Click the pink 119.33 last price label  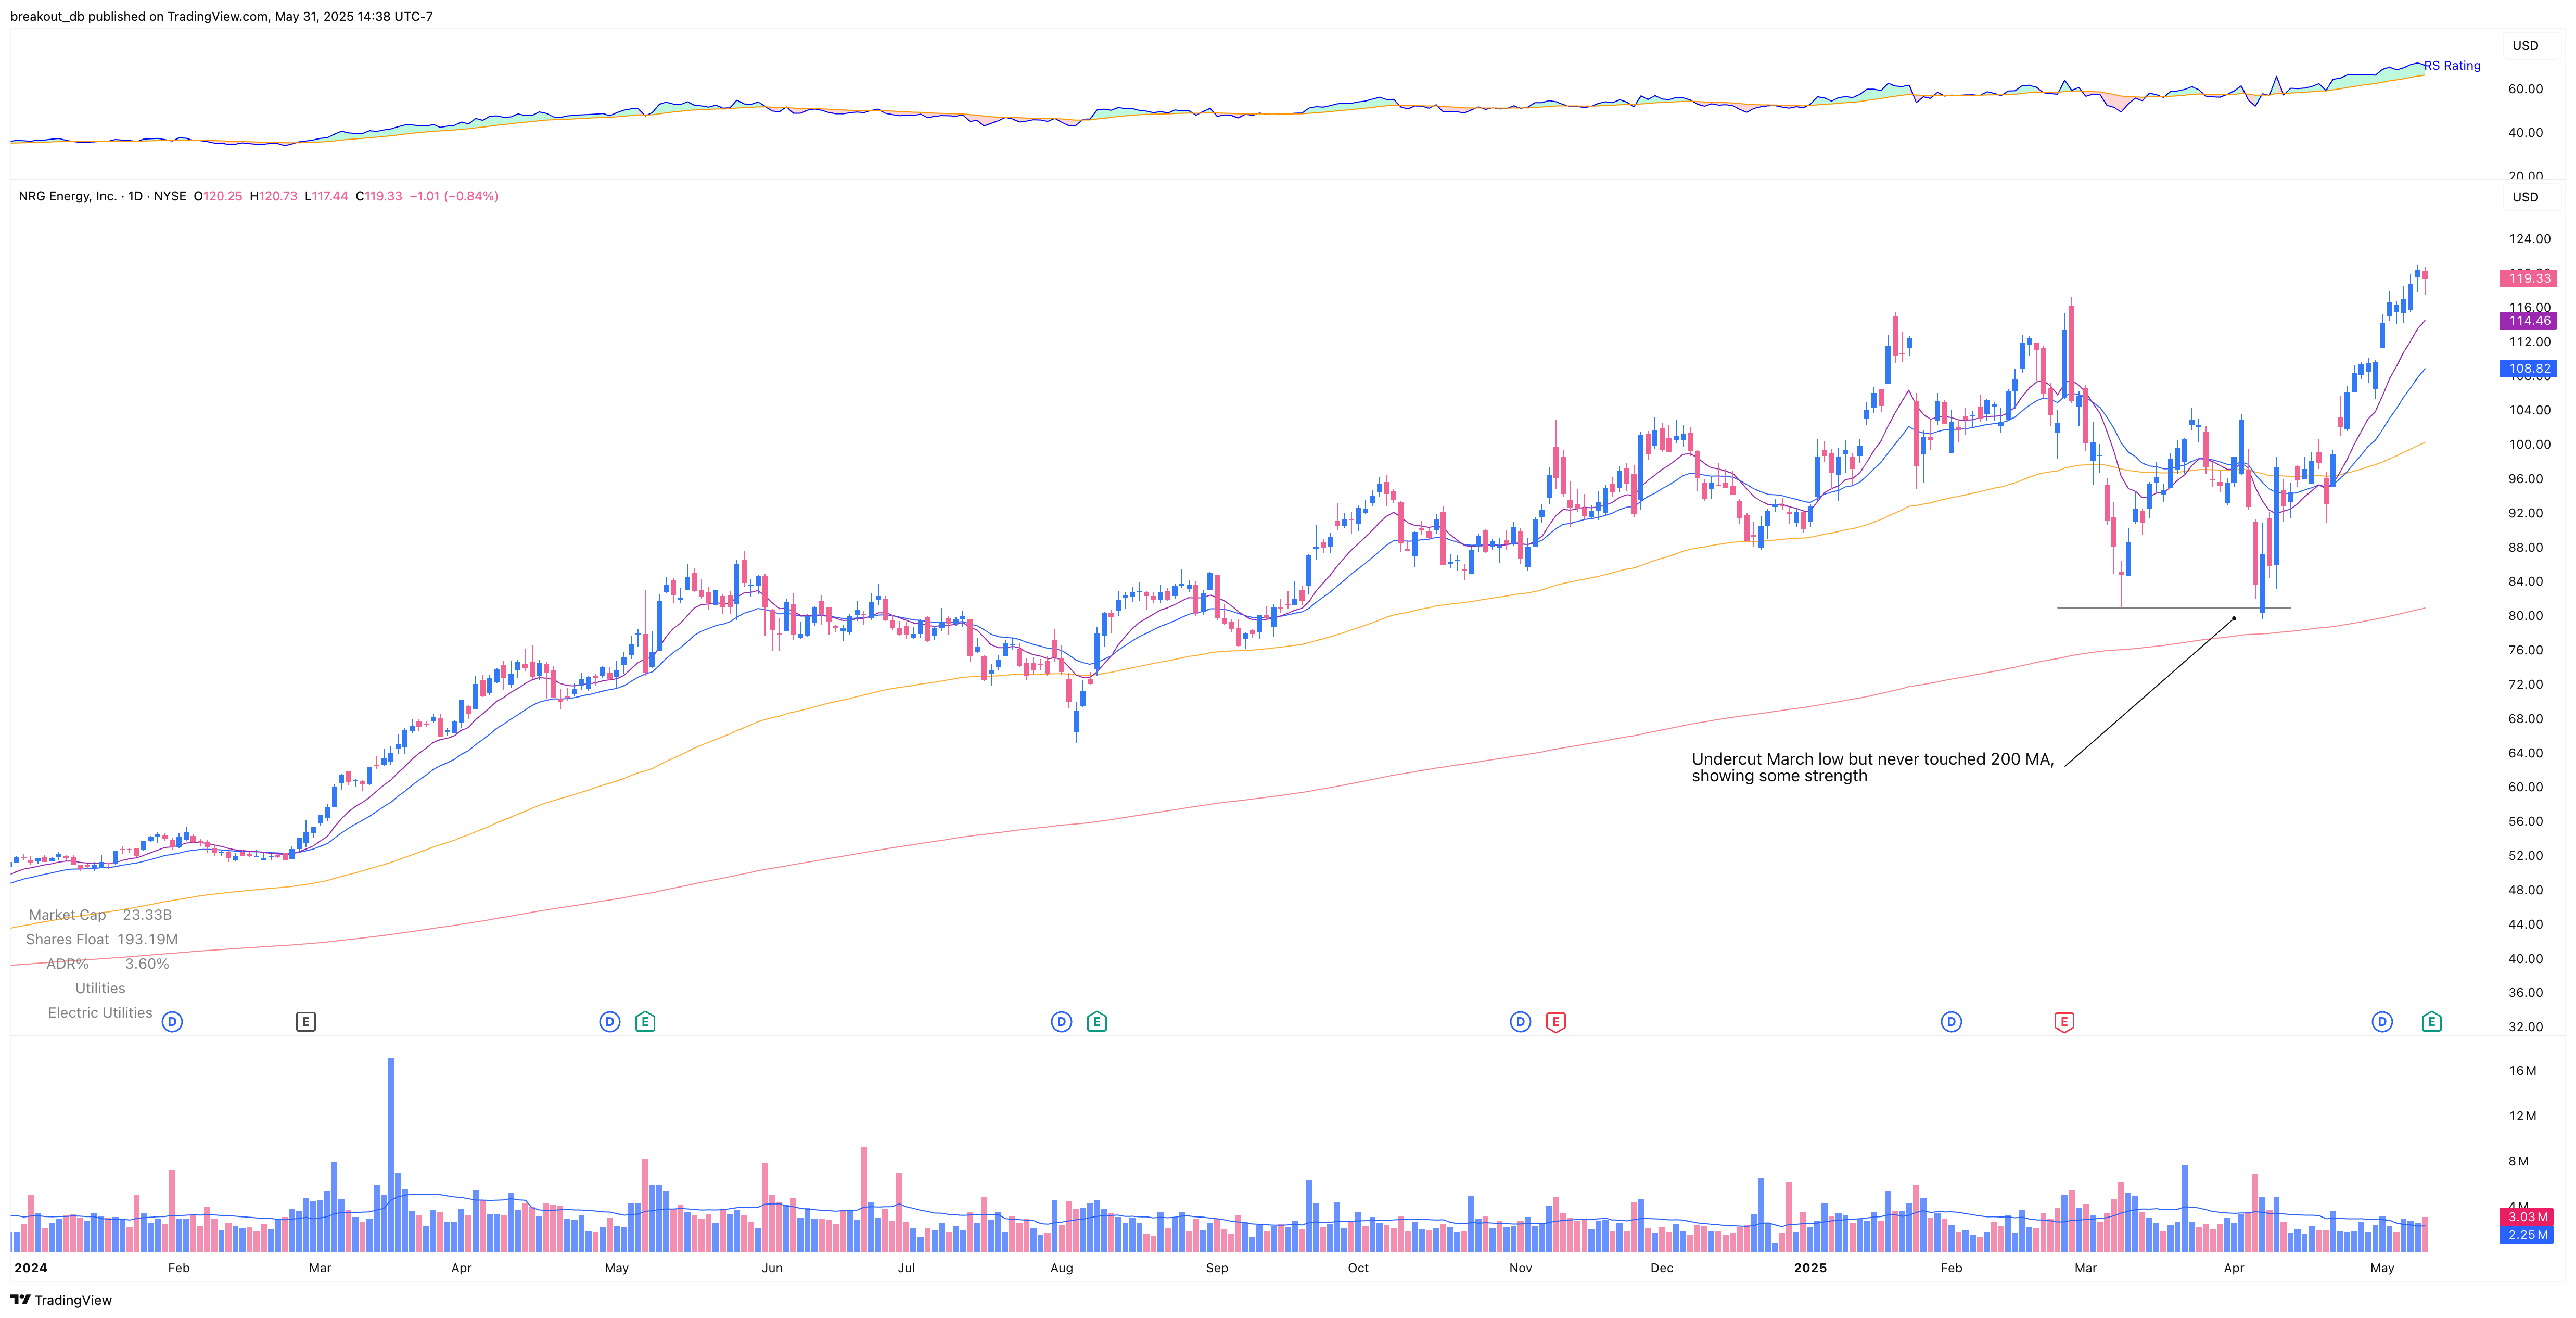point(2527,278)
